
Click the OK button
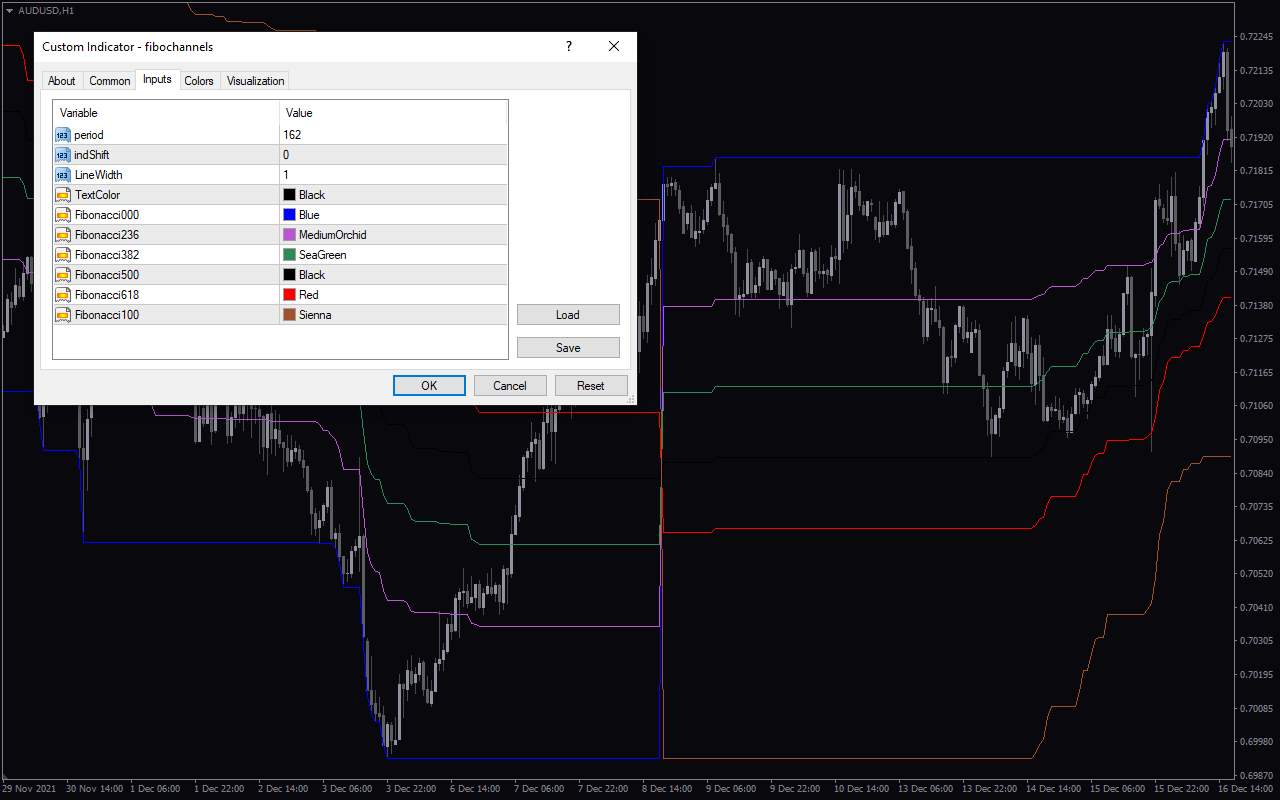429,386
